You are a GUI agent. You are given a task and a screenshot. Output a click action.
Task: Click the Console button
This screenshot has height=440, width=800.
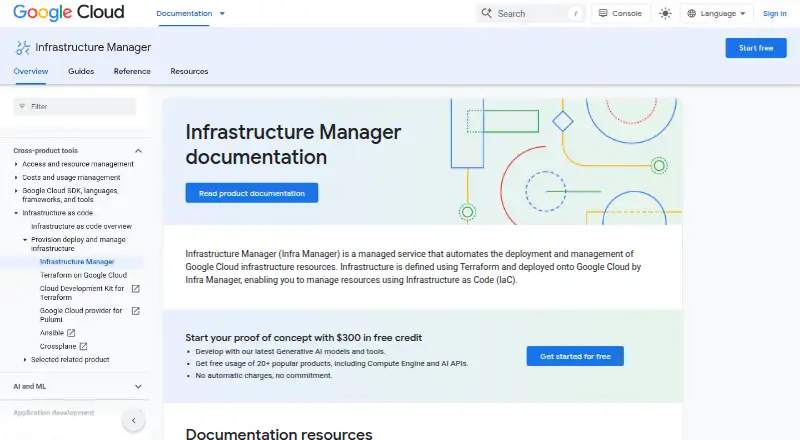tap(620, 14)
